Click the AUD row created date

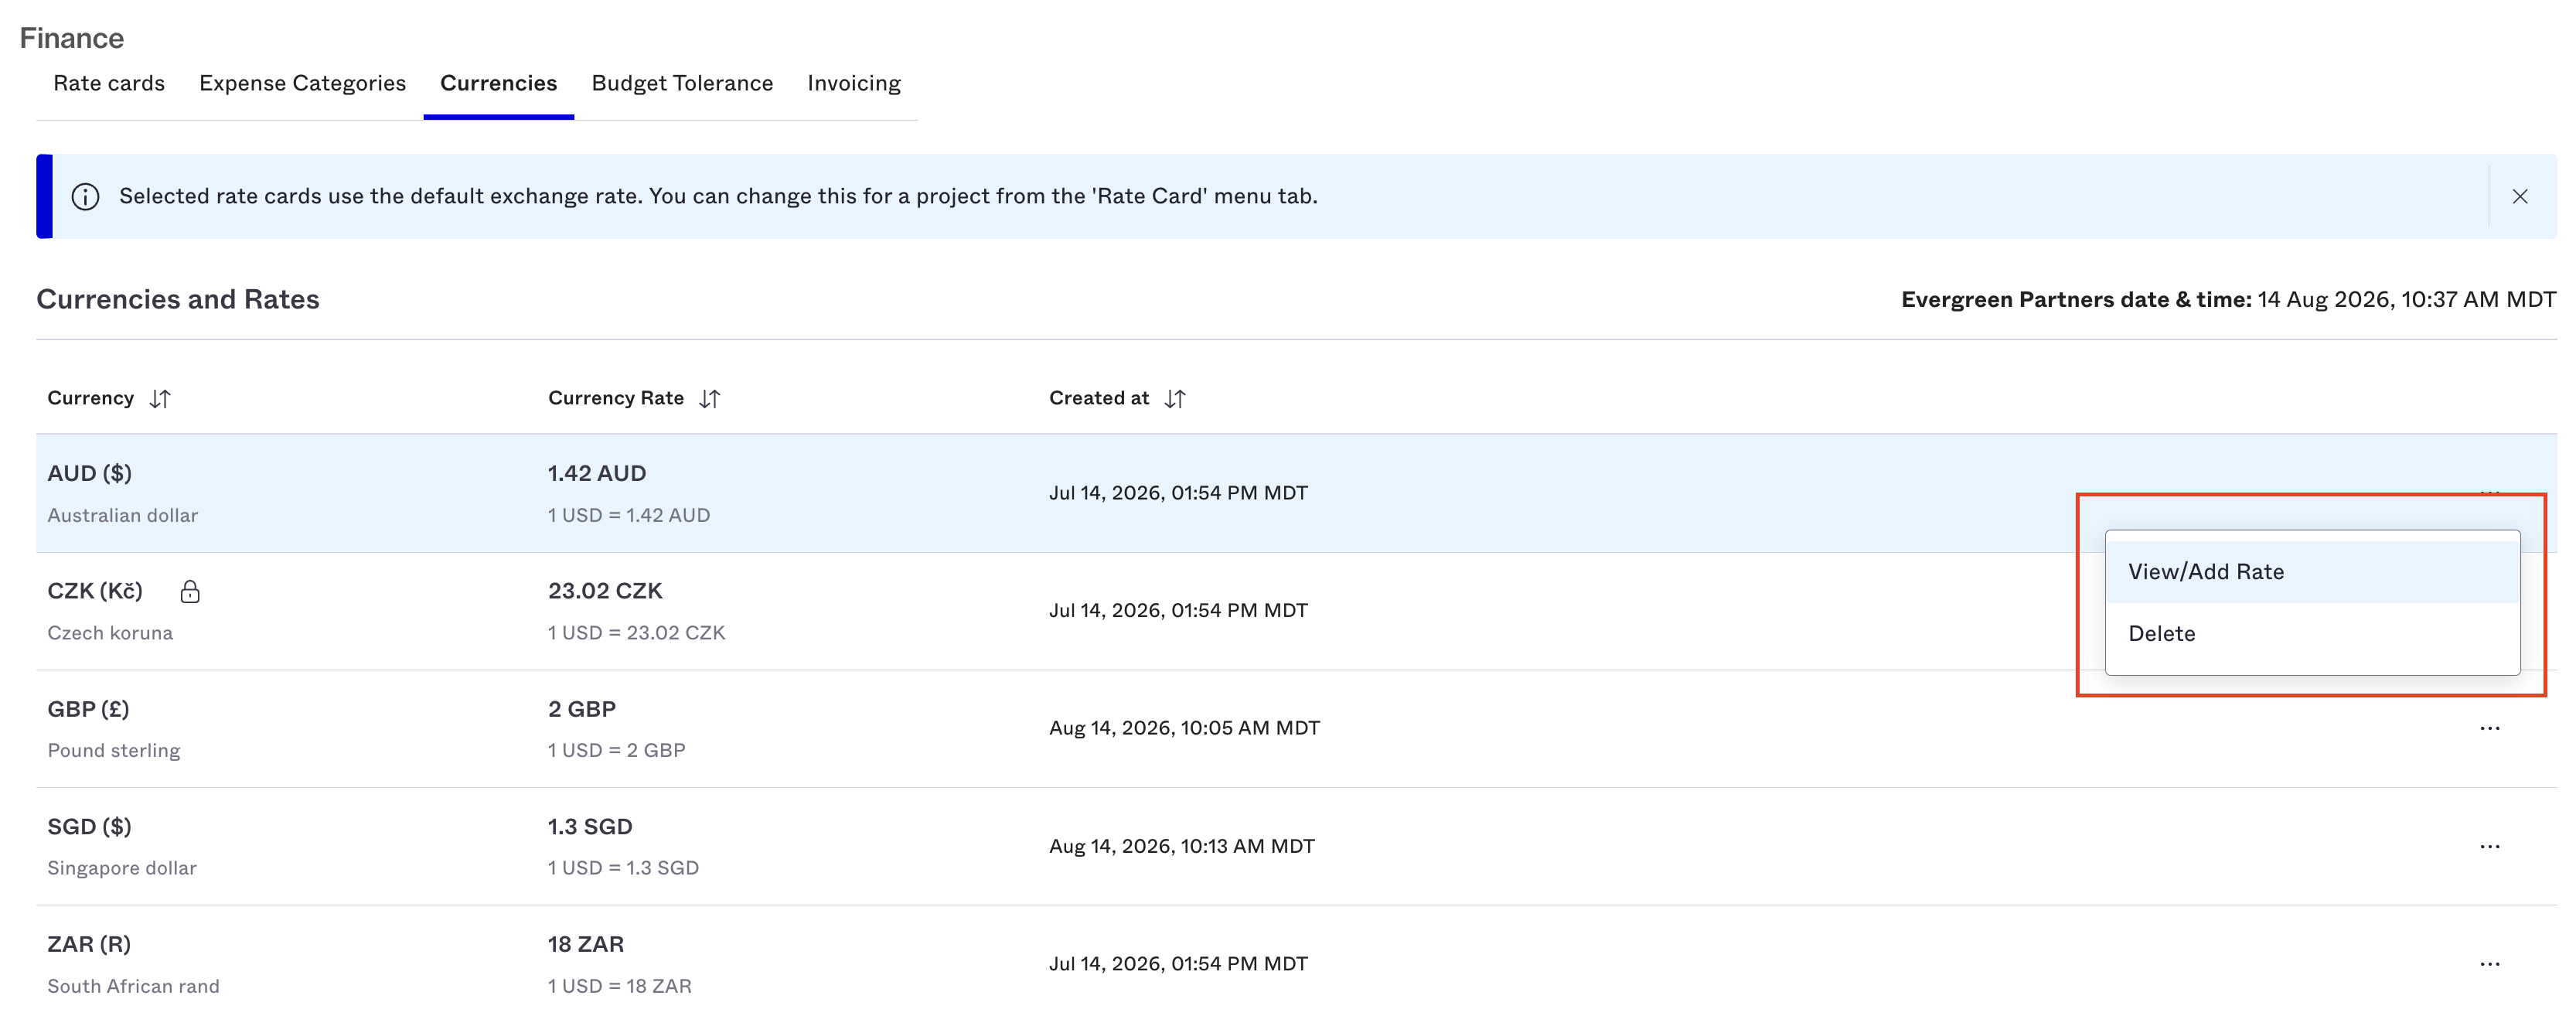[x=1178, y=493]
